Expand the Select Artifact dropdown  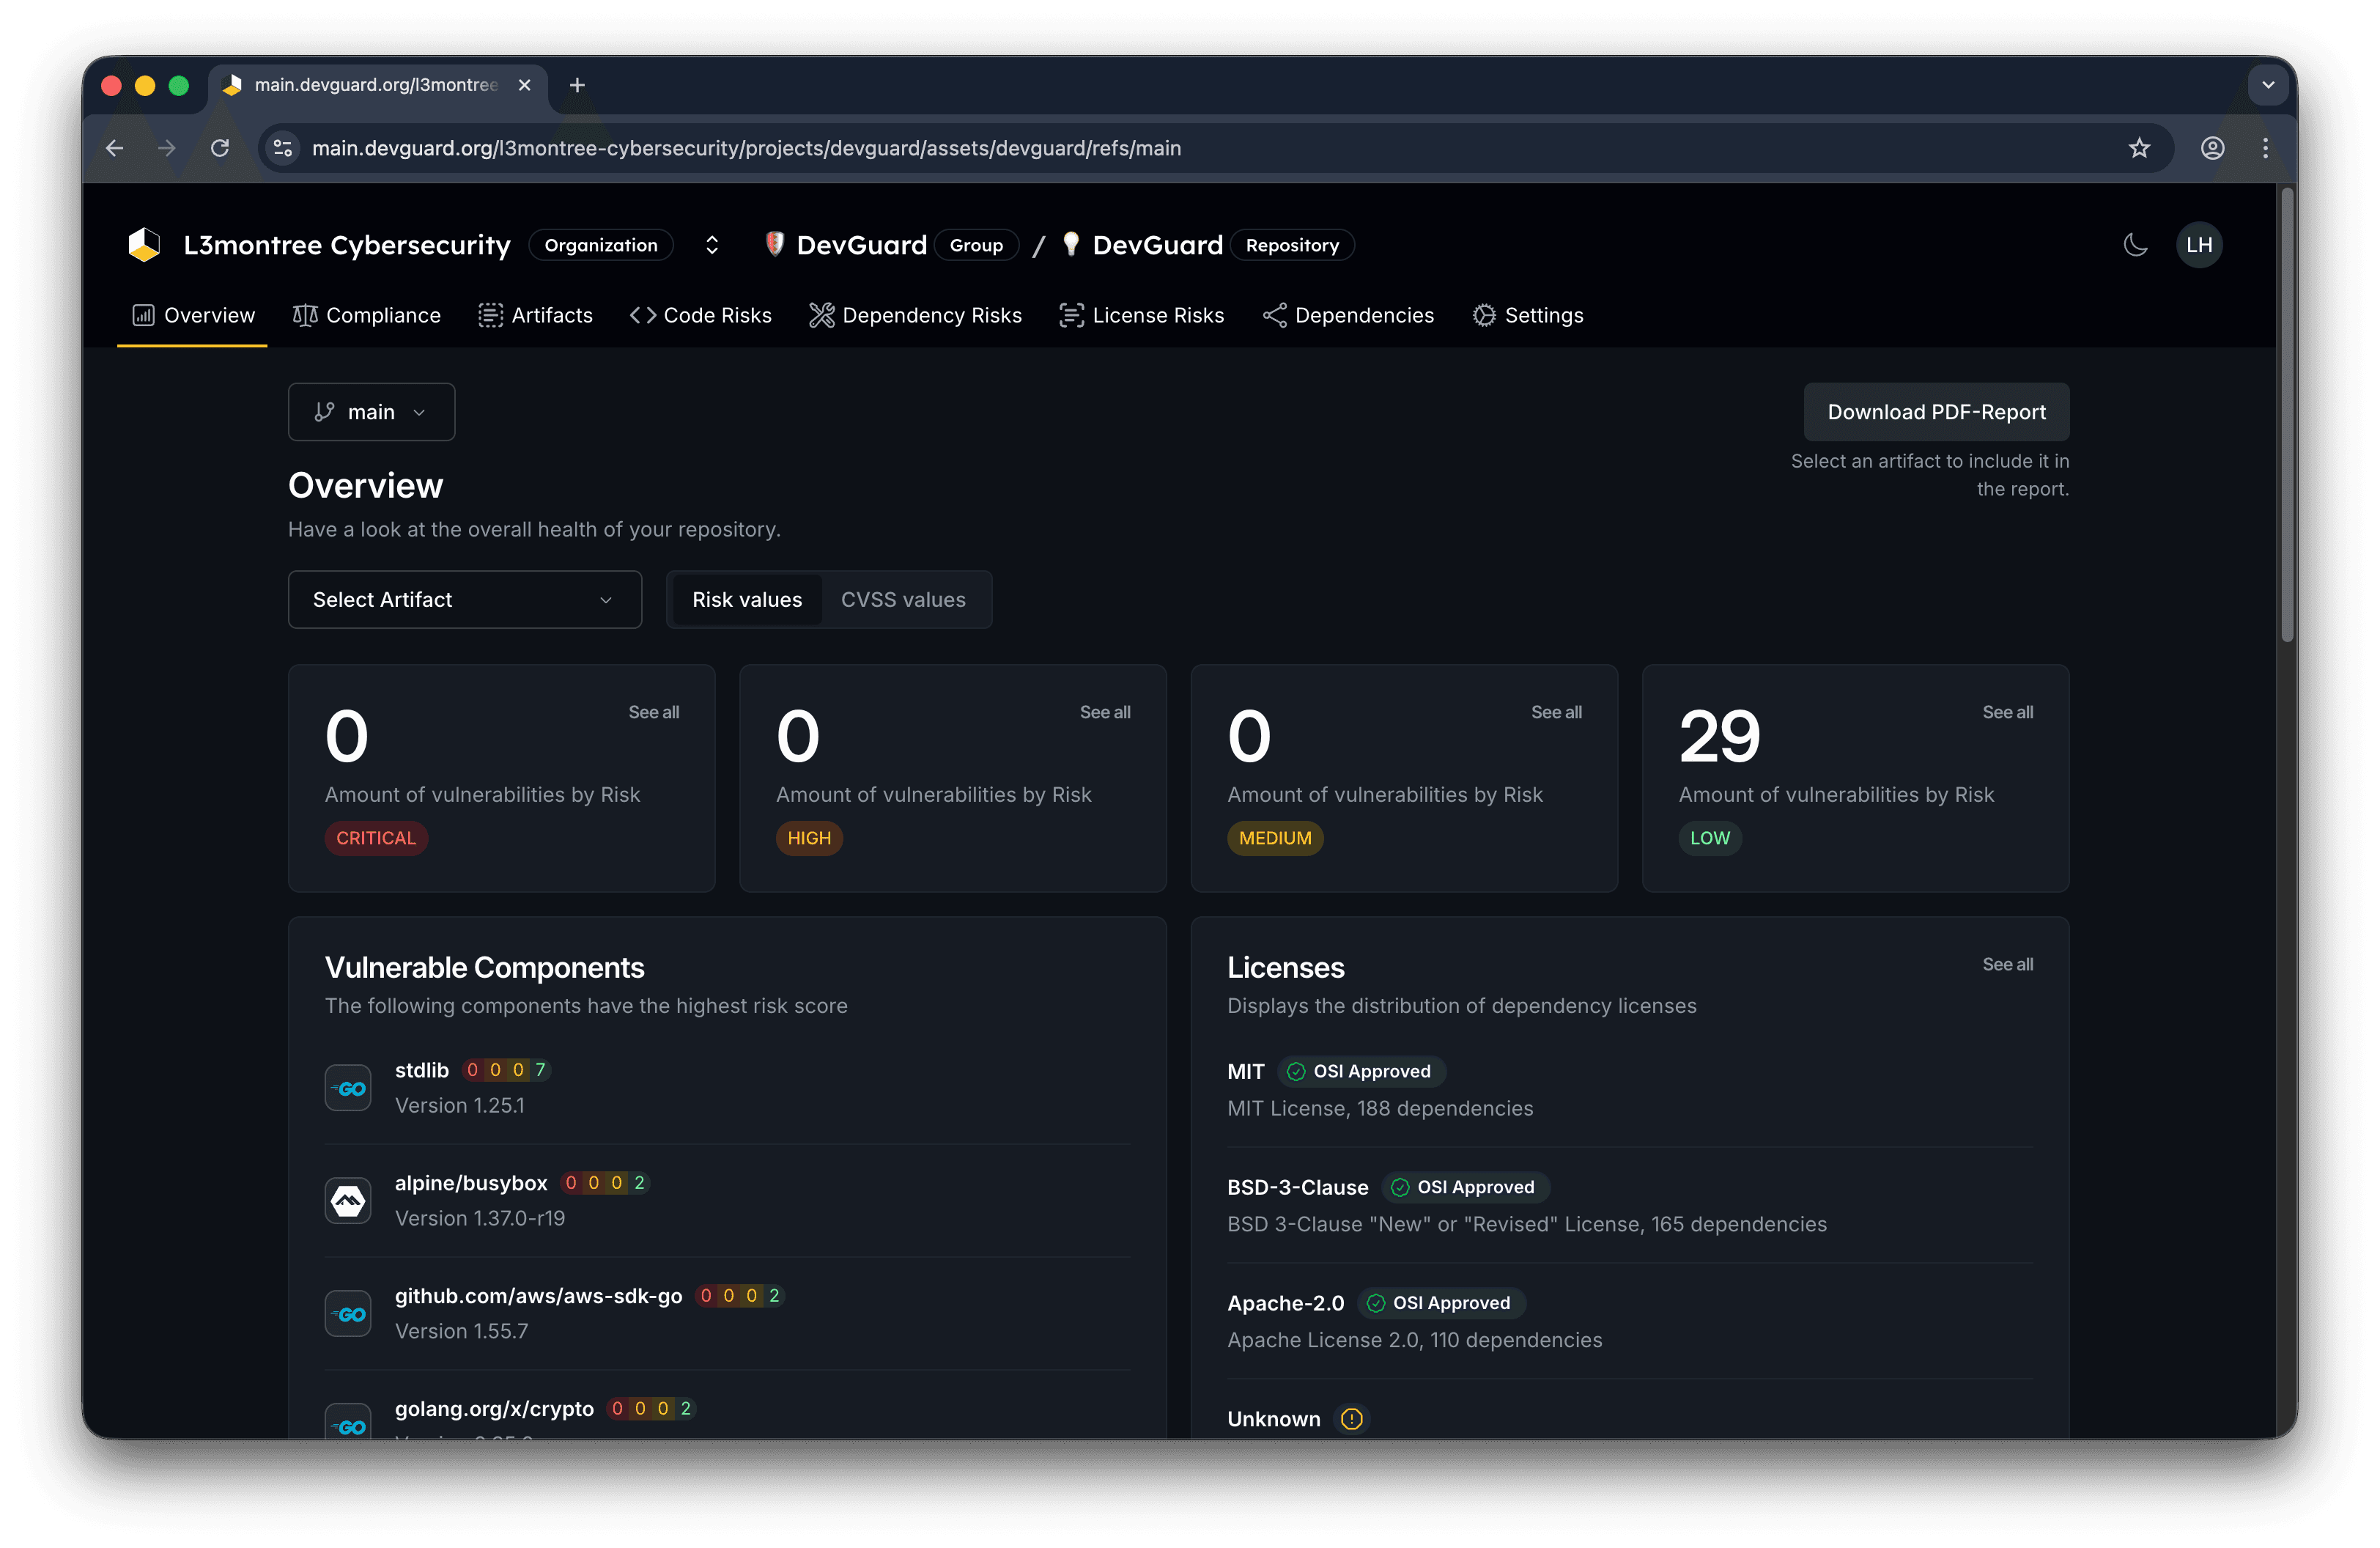pos(464,599)
